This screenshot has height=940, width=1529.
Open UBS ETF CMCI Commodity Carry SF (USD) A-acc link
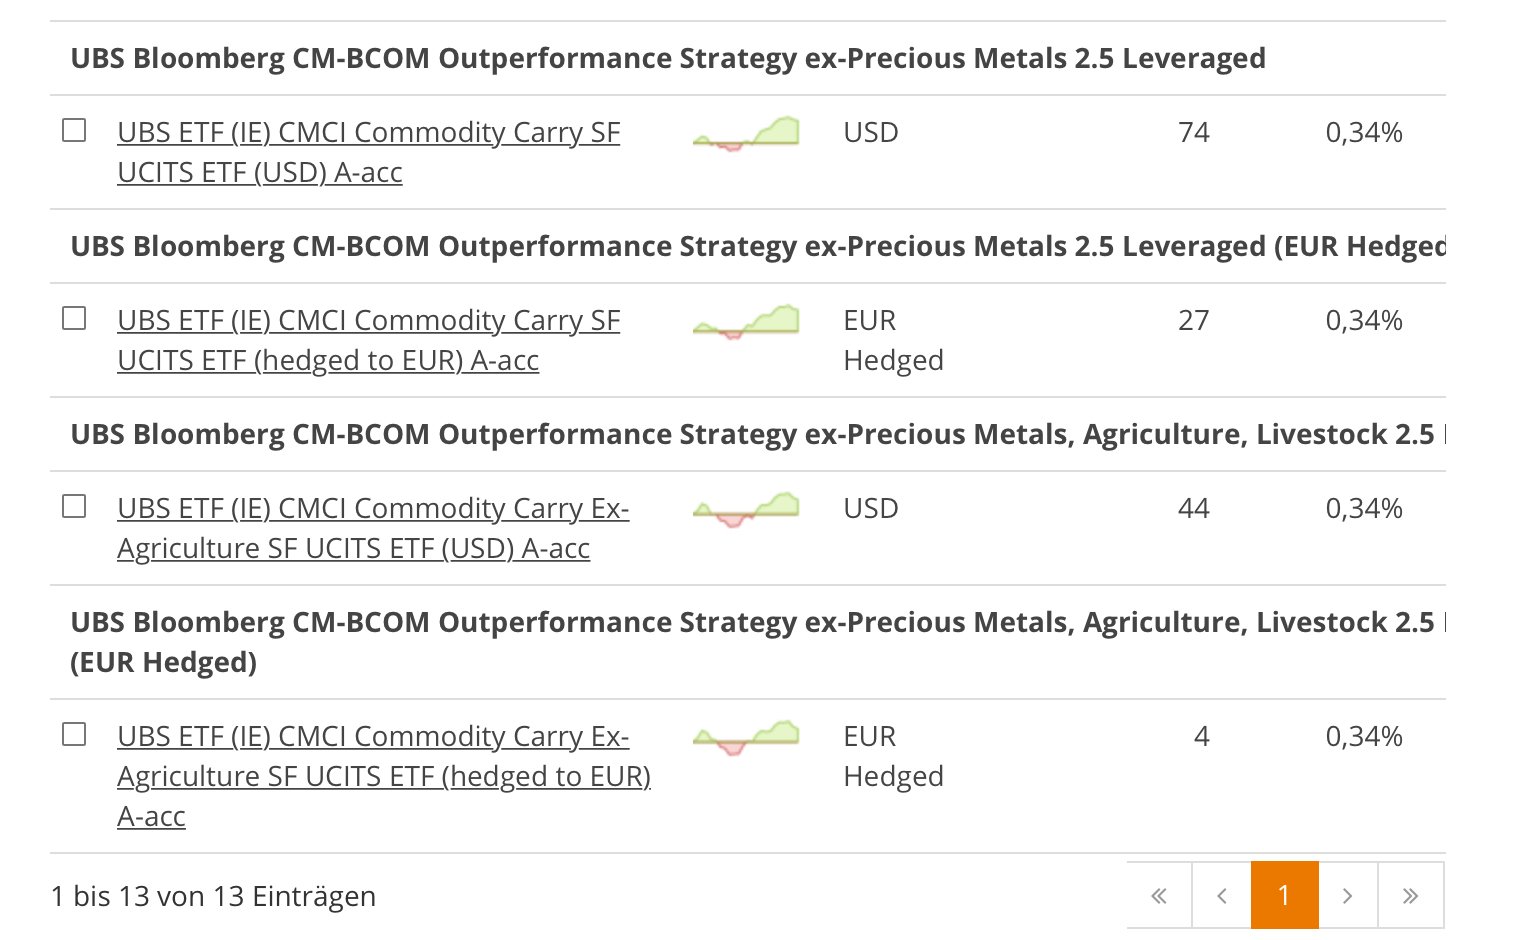tap(369, 152)
